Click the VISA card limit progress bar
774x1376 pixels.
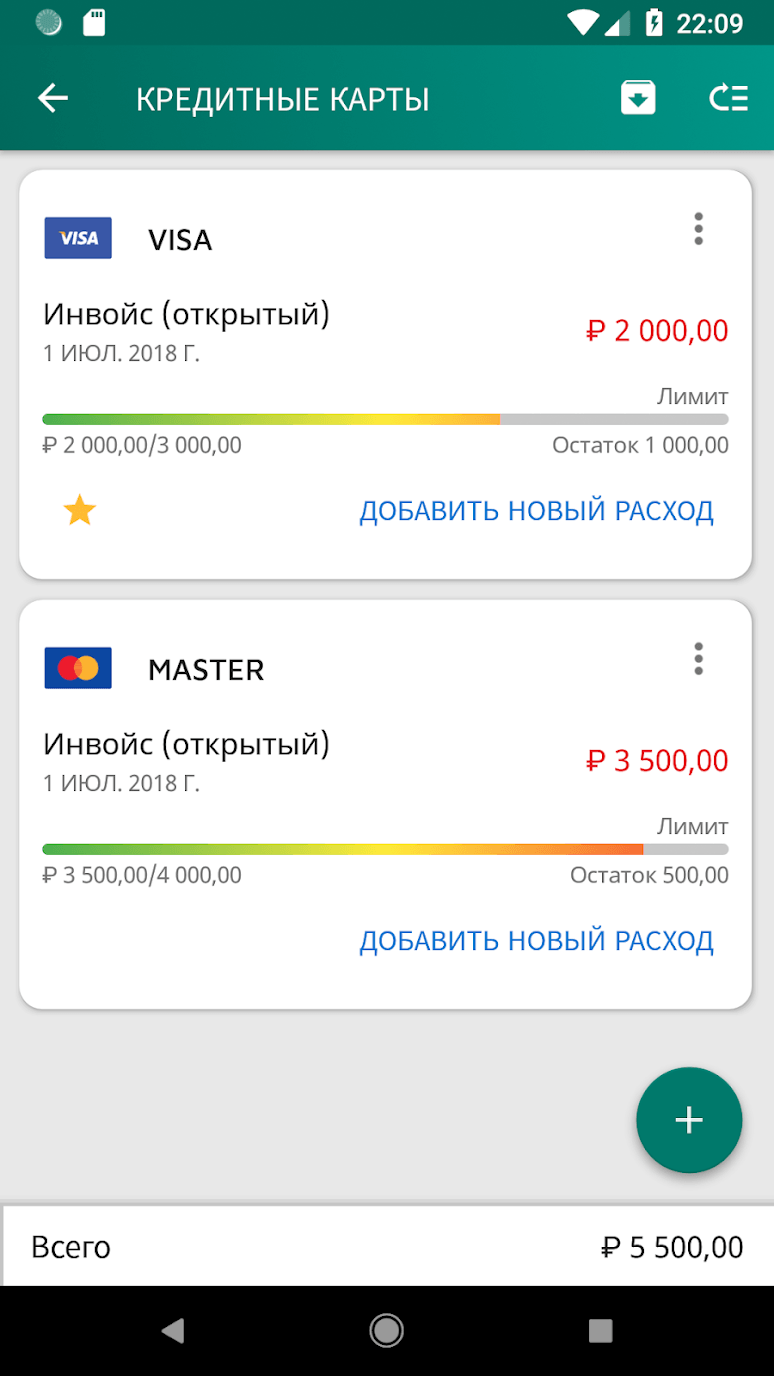385,419
